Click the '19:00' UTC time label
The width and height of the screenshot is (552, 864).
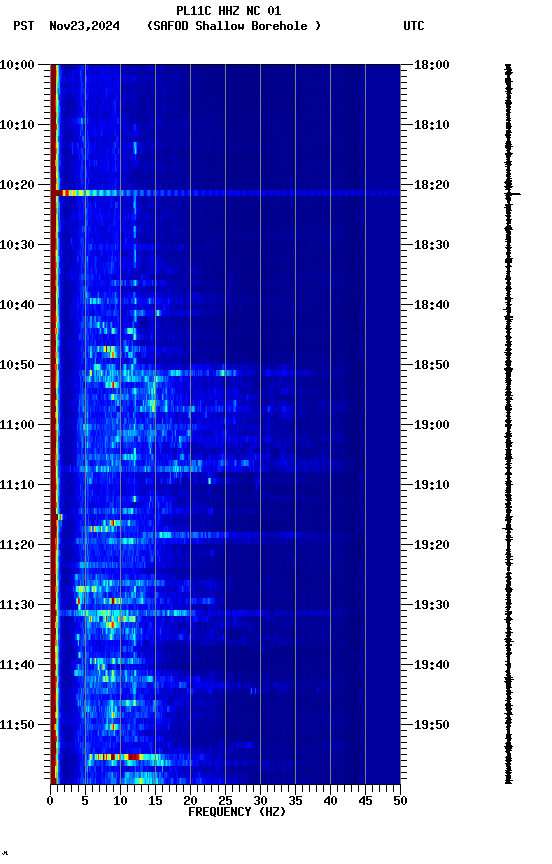pyautogui.click(x=432, y=425)
